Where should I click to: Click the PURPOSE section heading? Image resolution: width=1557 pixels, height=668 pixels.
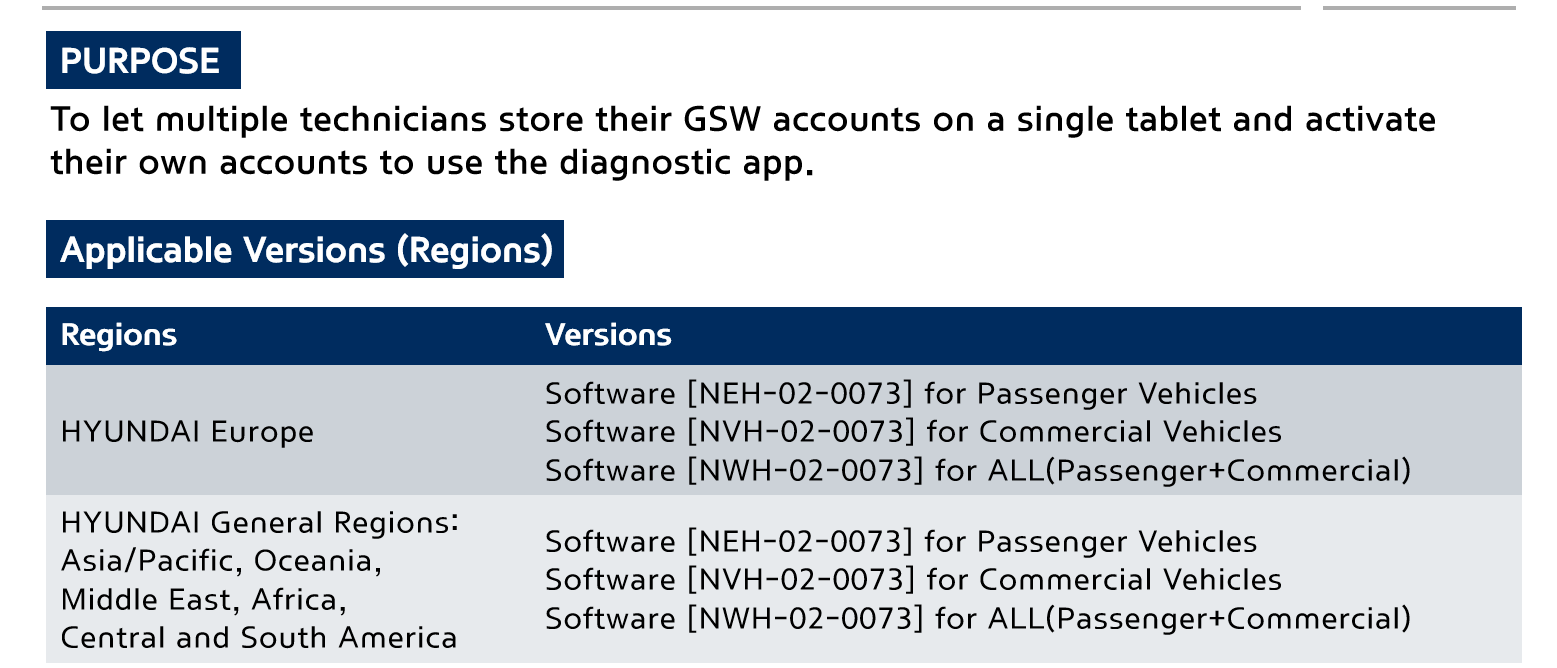[143, 61]
